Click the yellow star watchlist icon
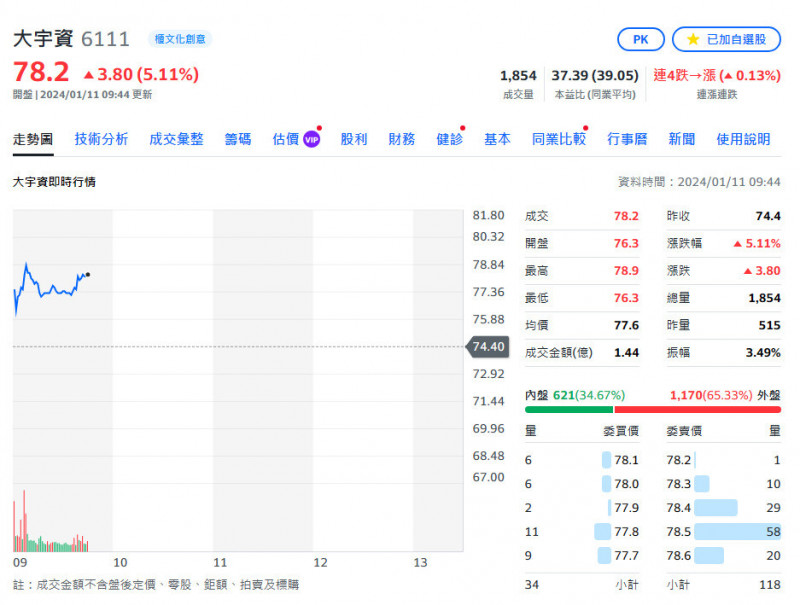Viewport: 800px width, 605px height. pyautogui.click(x=692, y=39)
